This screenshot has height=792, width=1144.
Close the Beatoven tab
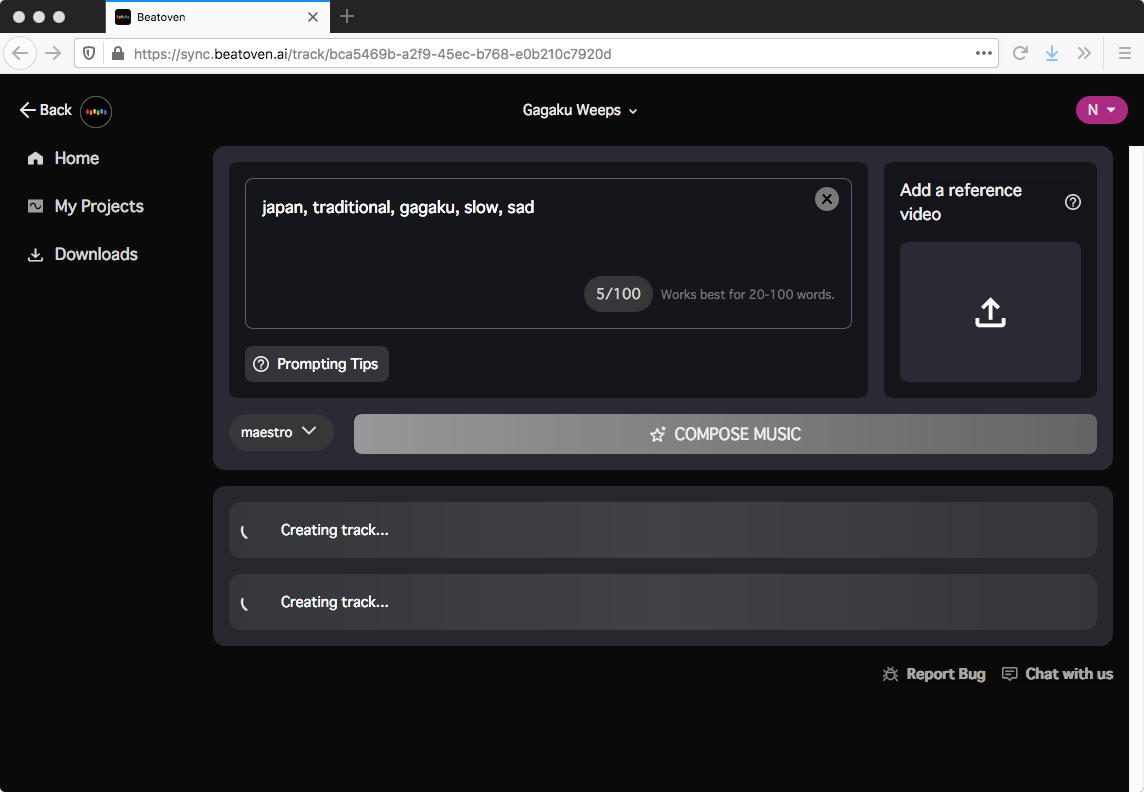click(313, 17)
